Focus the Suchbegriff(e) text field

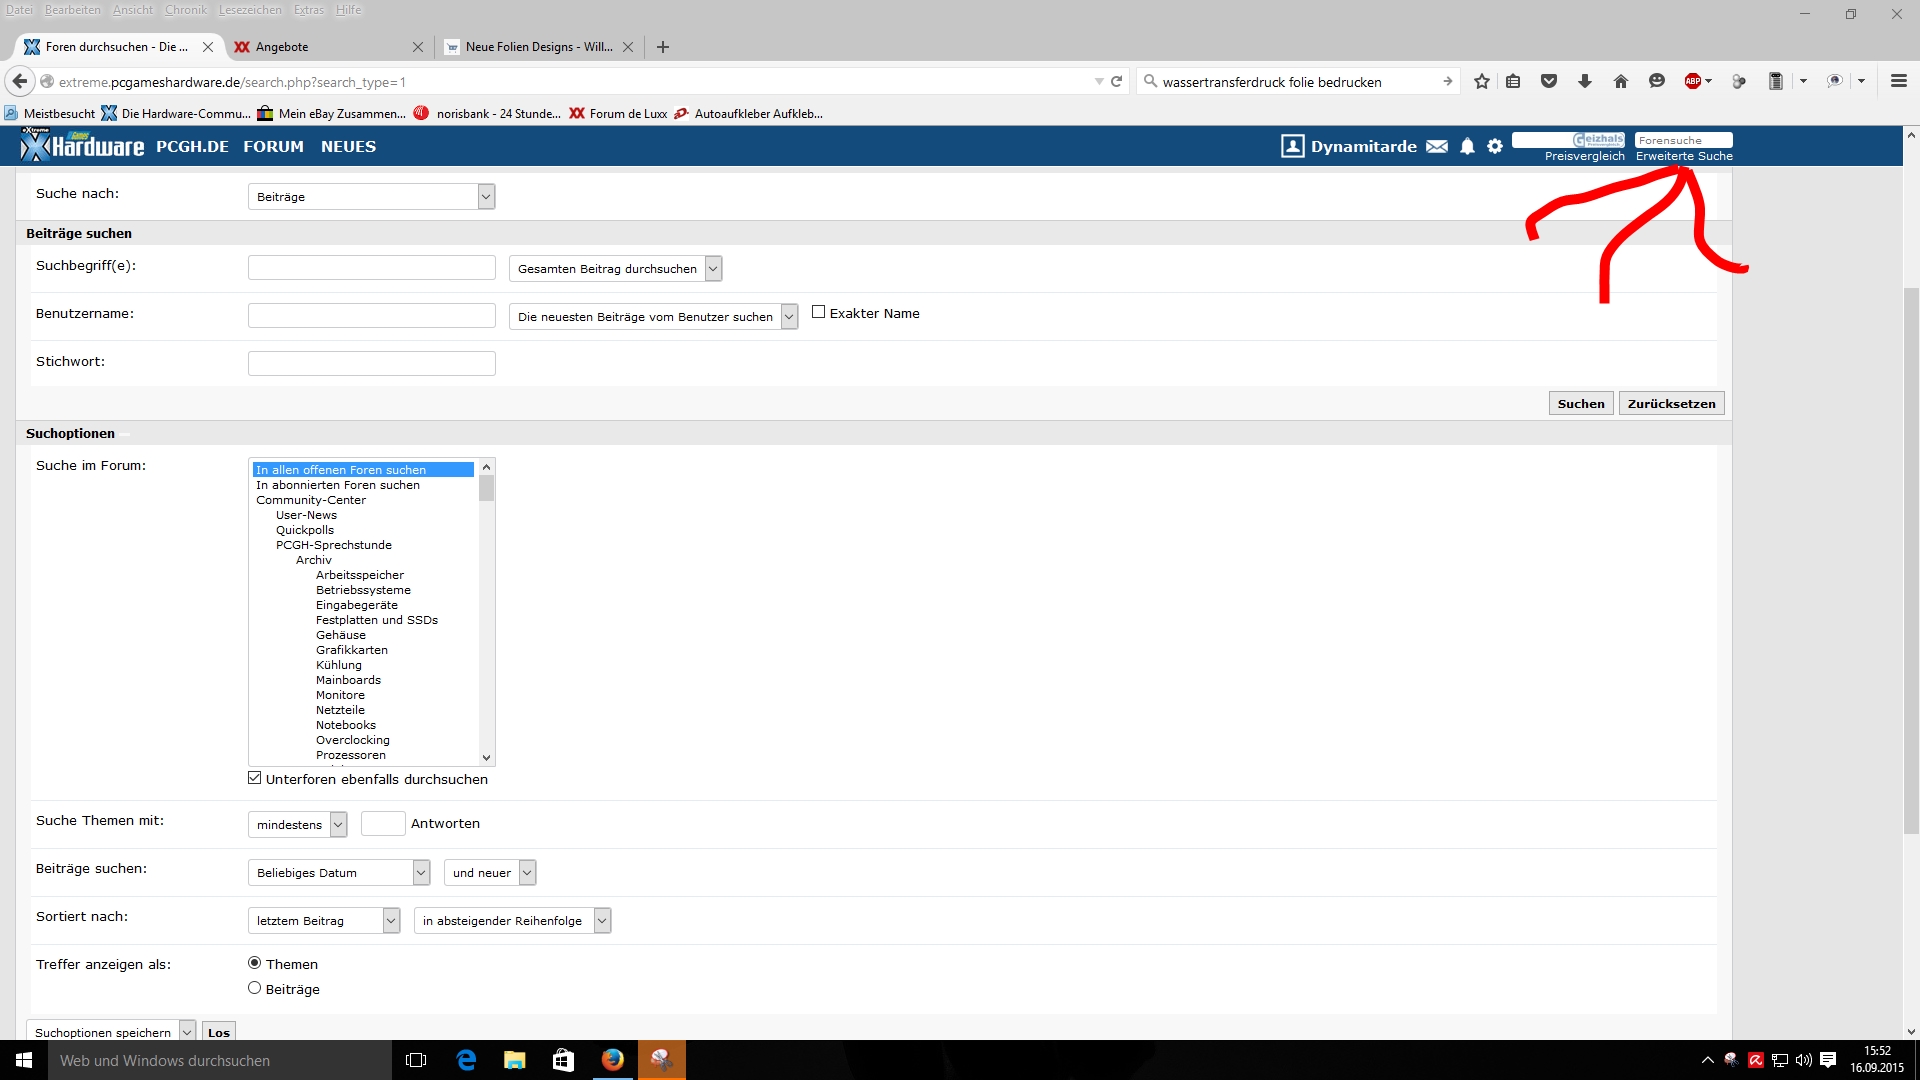[x=371, y=268]
